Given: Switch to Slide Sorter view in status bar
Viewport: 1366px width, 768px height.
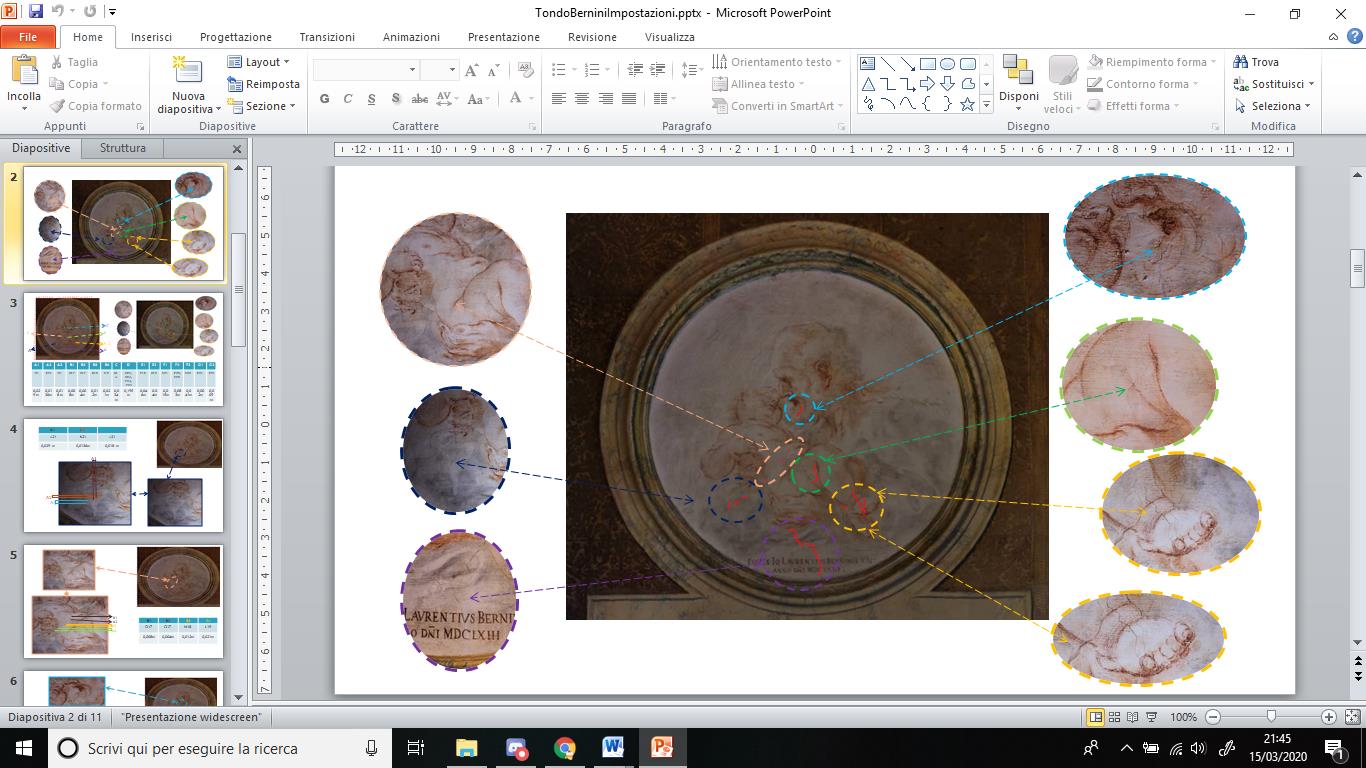Looking at the screenshot, I should click(1116, 717).
